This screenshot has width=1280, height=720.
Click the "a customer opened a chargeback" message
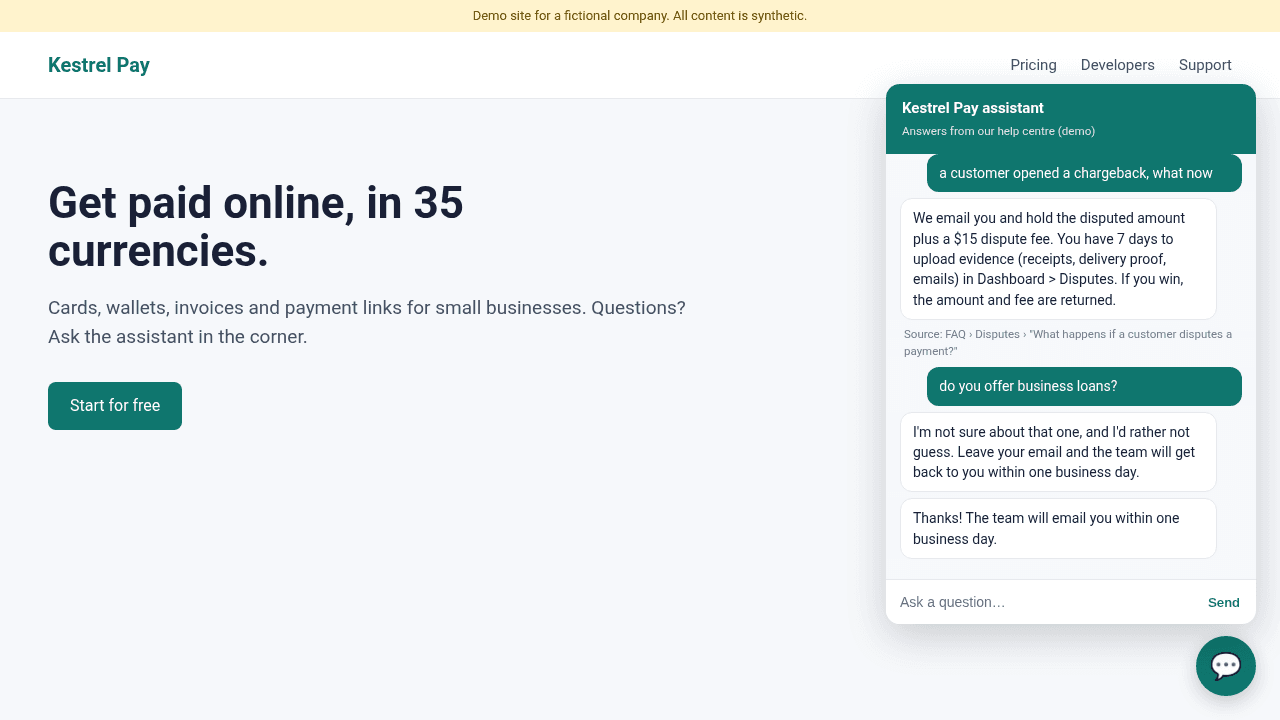tap(1084, 173)
